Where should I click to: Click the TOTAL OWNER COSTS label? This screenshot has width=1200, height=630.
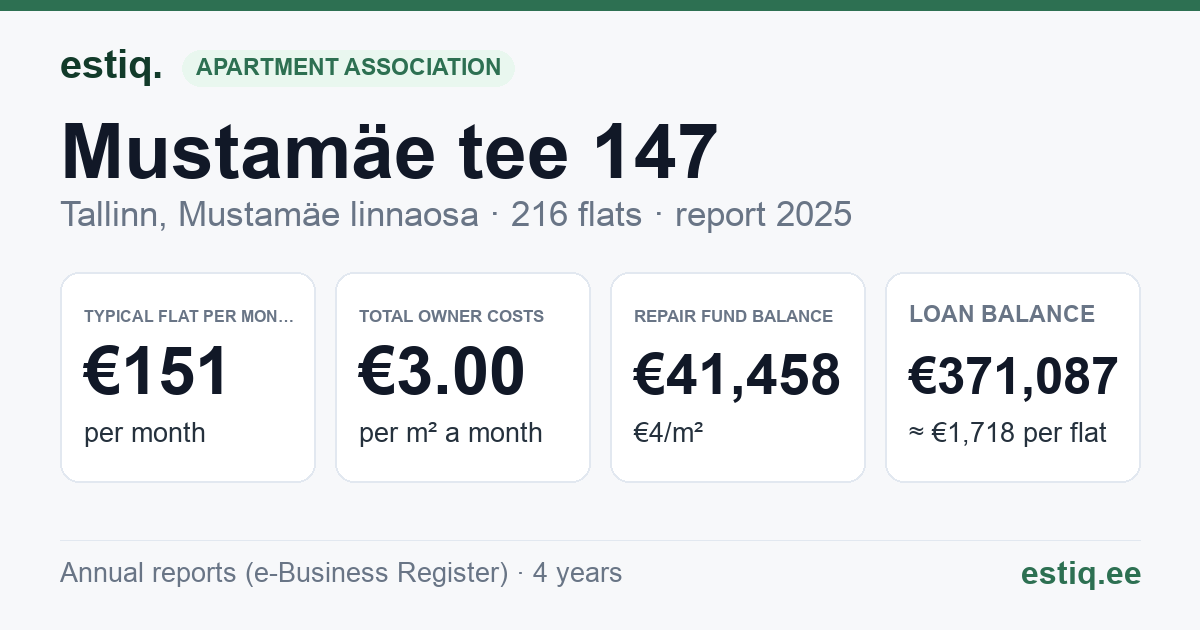pos(451,316)
